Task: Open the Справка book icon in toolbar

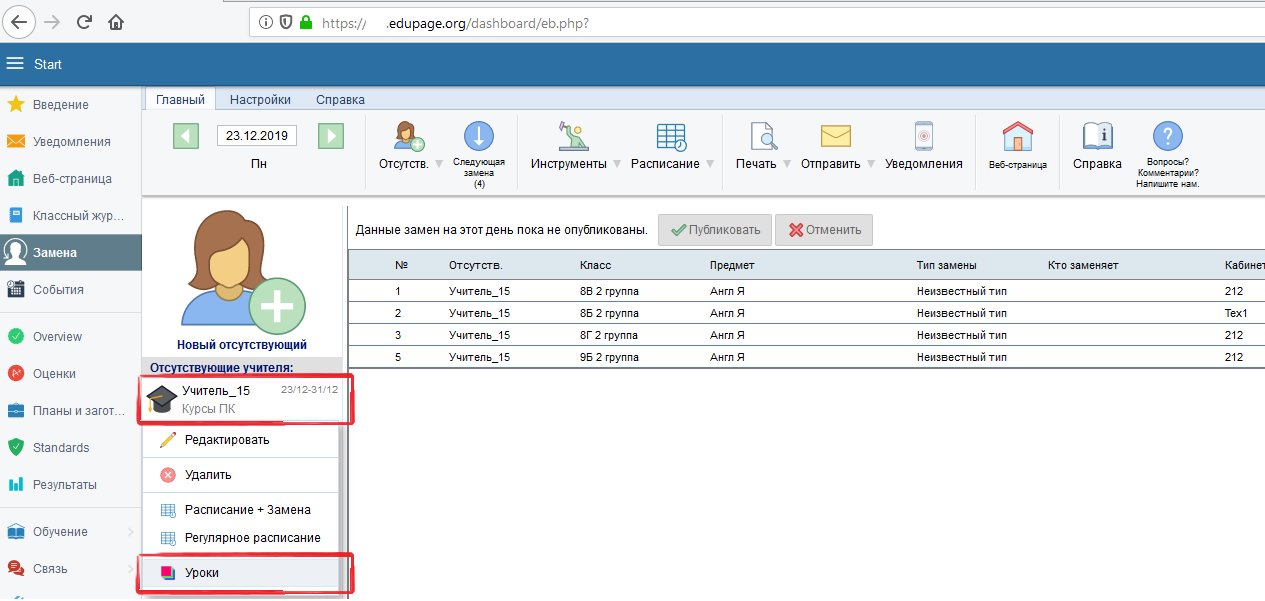Action: (x=1097, y=138)
